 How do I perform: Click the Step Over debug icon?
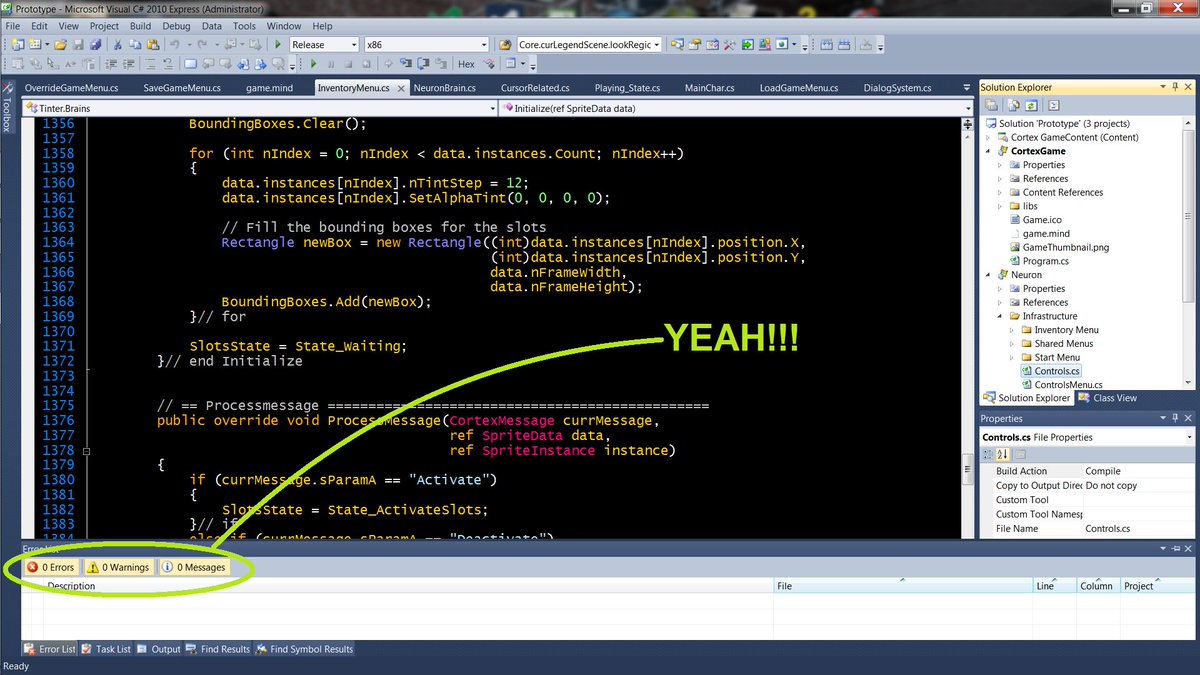click(423, 64)
